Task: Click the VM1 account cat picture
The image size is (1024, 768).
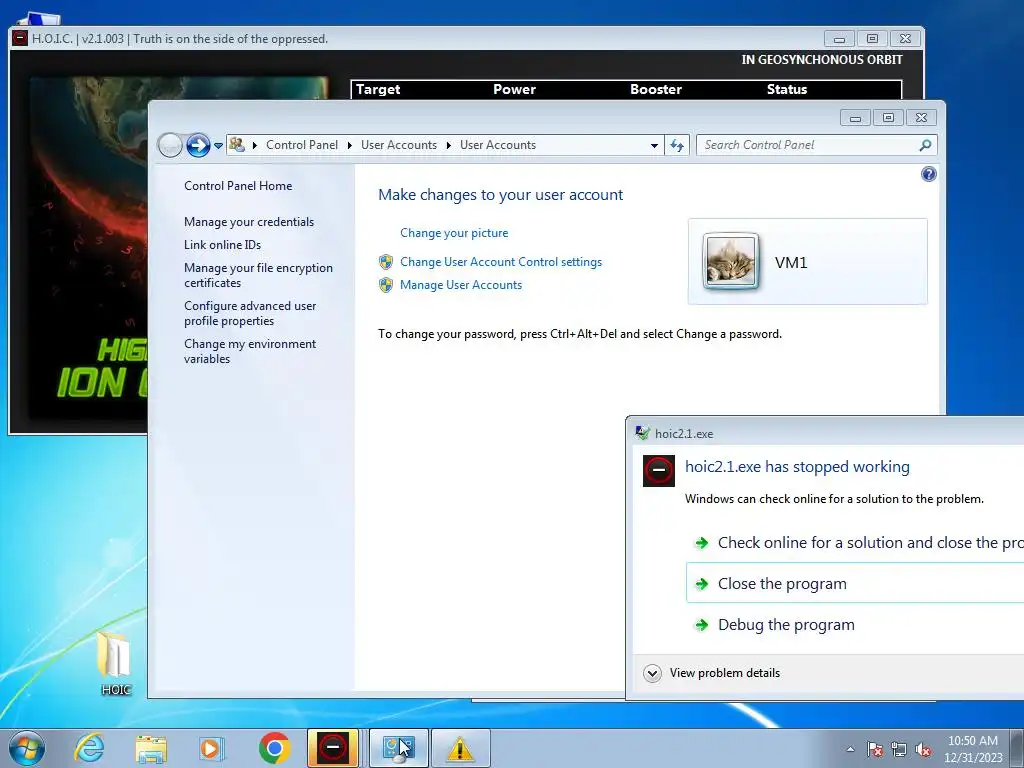Action: [730, 261]
